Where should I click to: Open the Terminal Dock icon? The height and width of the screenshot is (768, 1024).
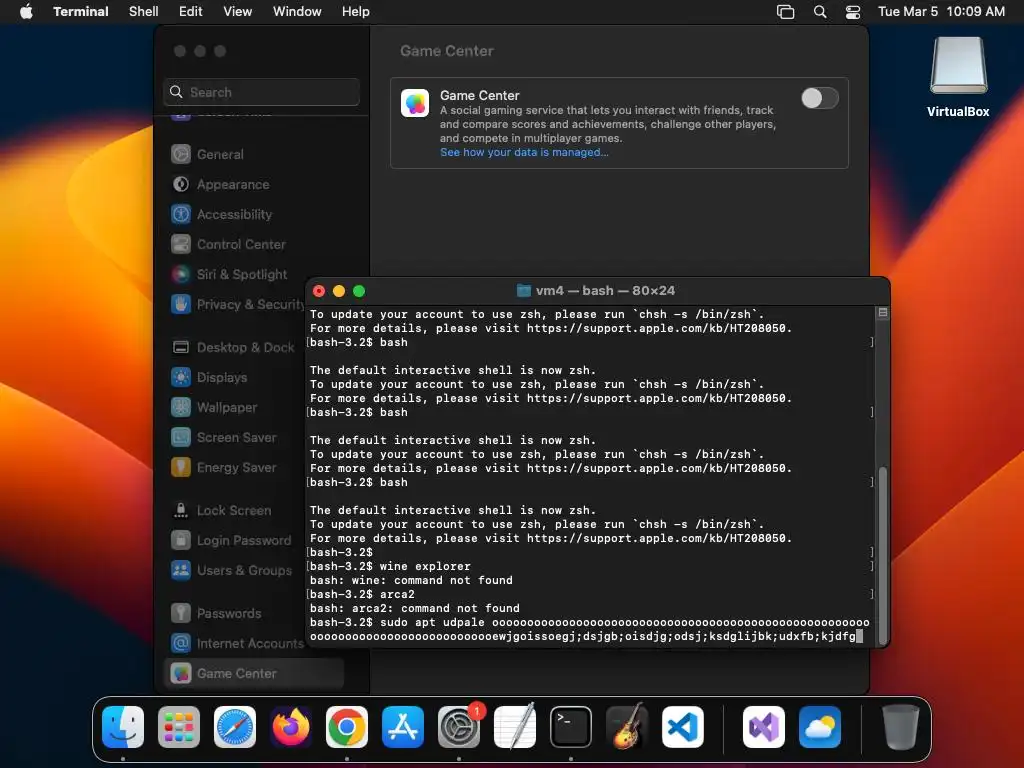[571, 727]
